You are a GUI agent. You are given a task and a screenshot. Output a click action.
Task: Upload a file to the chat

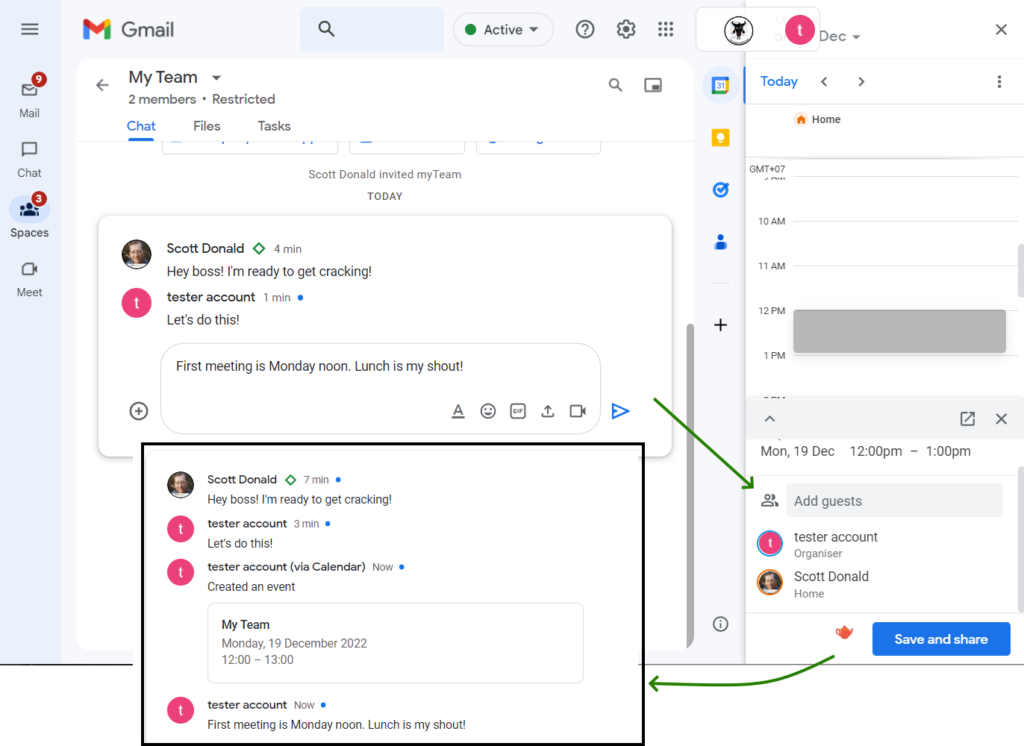pyautogui.click(x=547, y=410)
